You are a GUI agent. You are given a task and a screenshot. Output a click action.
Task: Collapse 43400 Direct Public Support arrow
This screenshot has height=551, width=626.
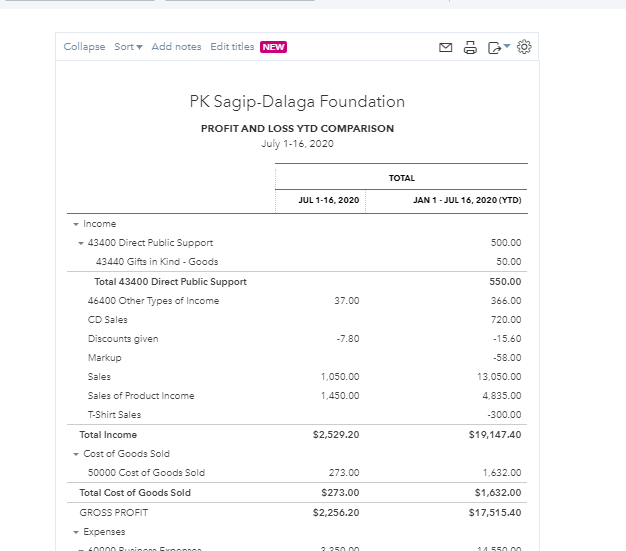point(81,243)
